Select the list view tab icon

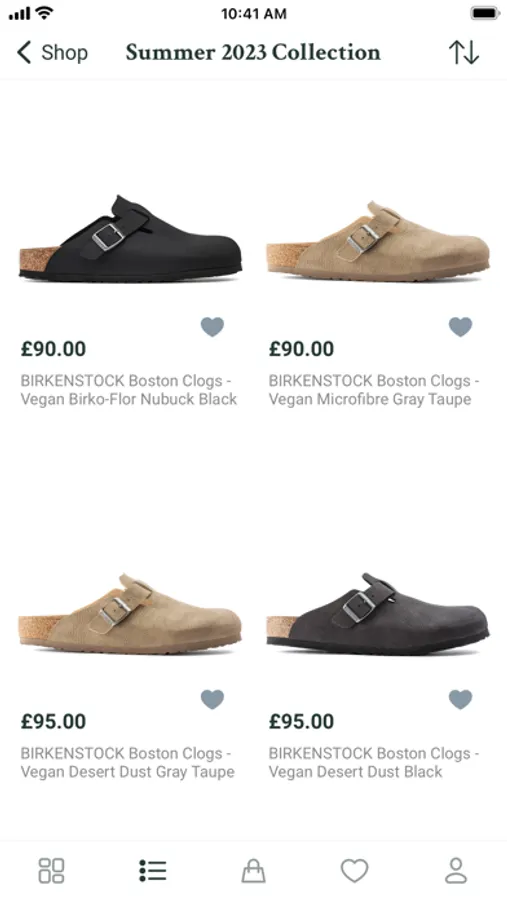(x=152, y=870)
